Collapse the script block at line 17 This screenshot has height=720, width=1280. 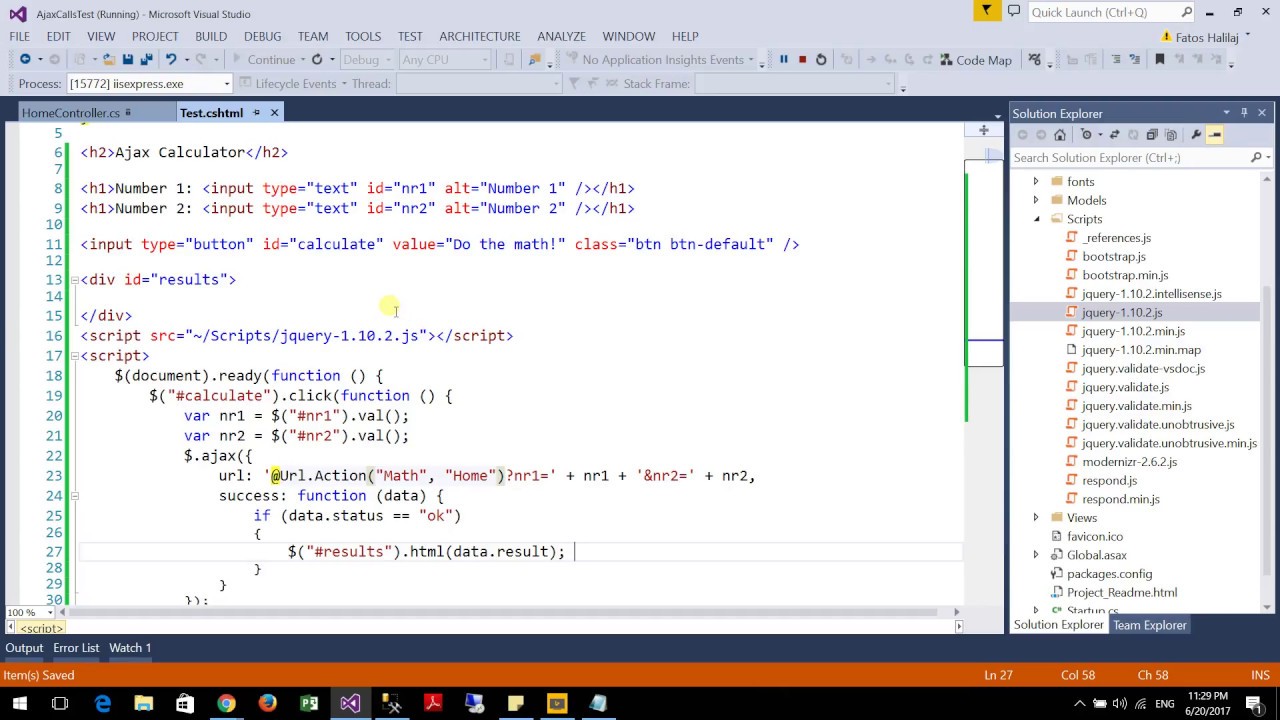click(x=74, y=356)
